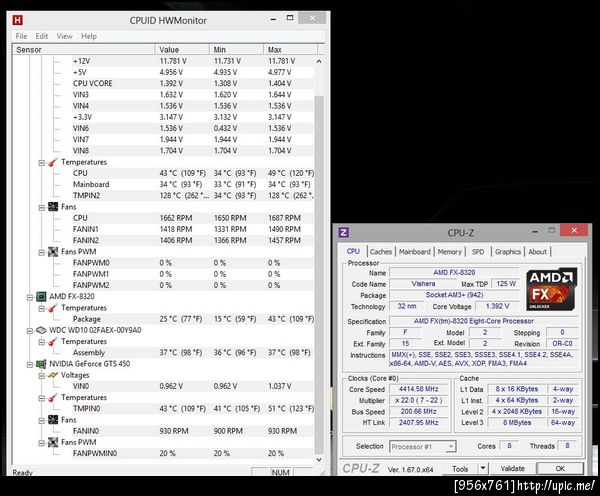This screenshot has width=600, height=496.
Task: Collapse the mainboard Fans node
Action: click(41, 207)
